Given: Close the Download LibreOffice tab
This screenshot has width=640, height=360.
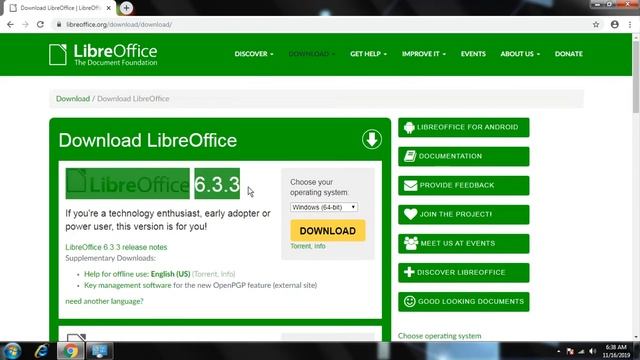Looking at the screenshot, I should tap(109, 8).
